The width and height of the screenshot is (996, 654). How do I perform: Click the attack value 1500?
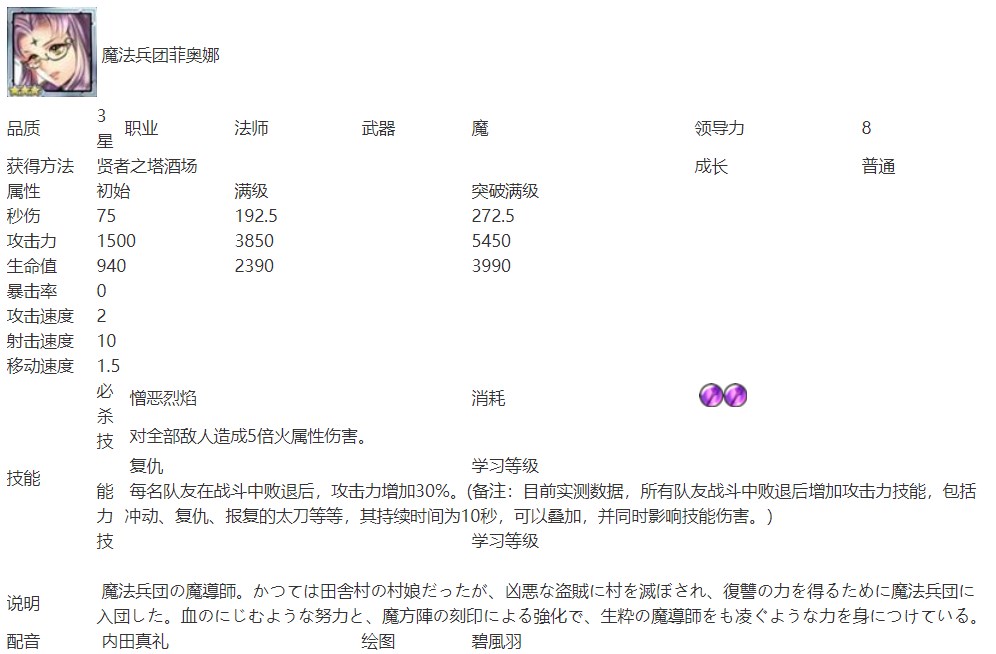116,241
